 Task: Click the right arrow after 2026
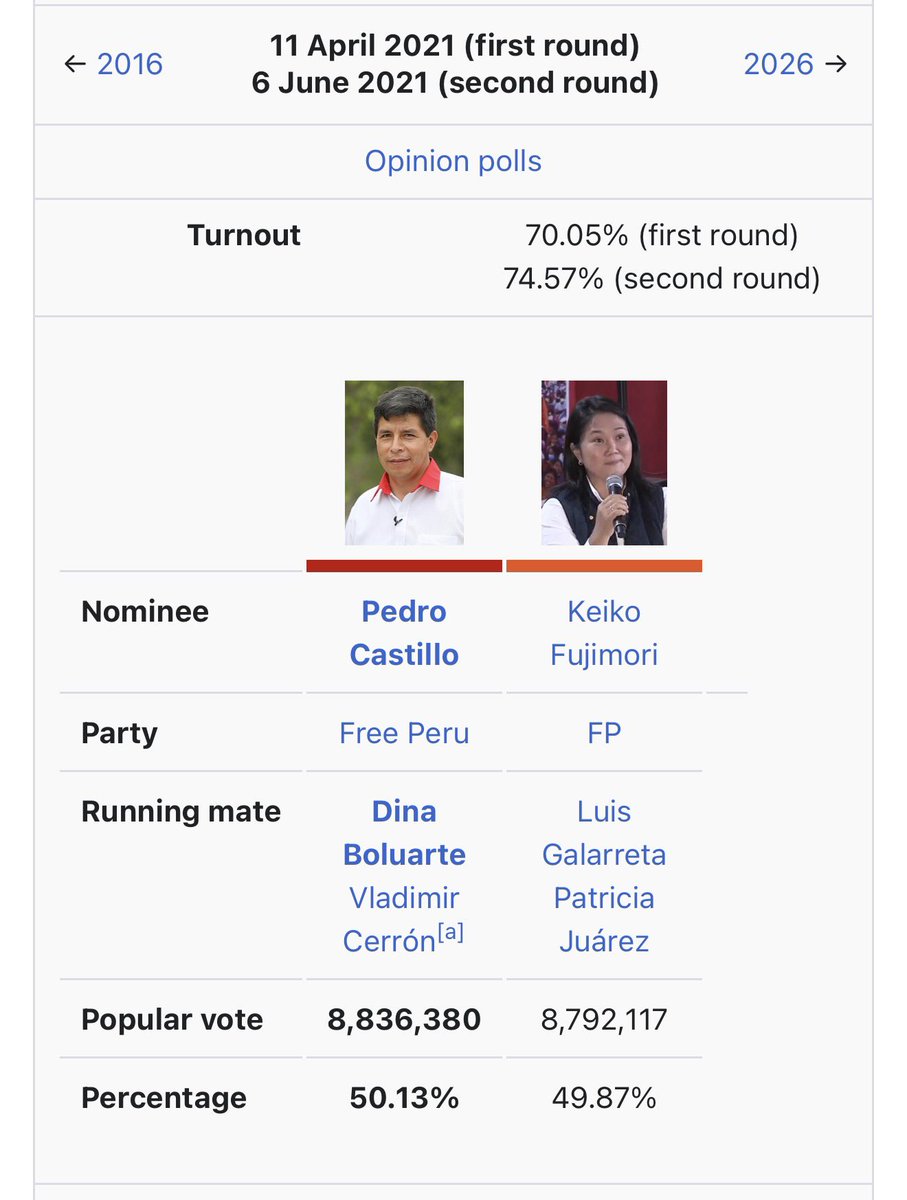click(836, 64)
